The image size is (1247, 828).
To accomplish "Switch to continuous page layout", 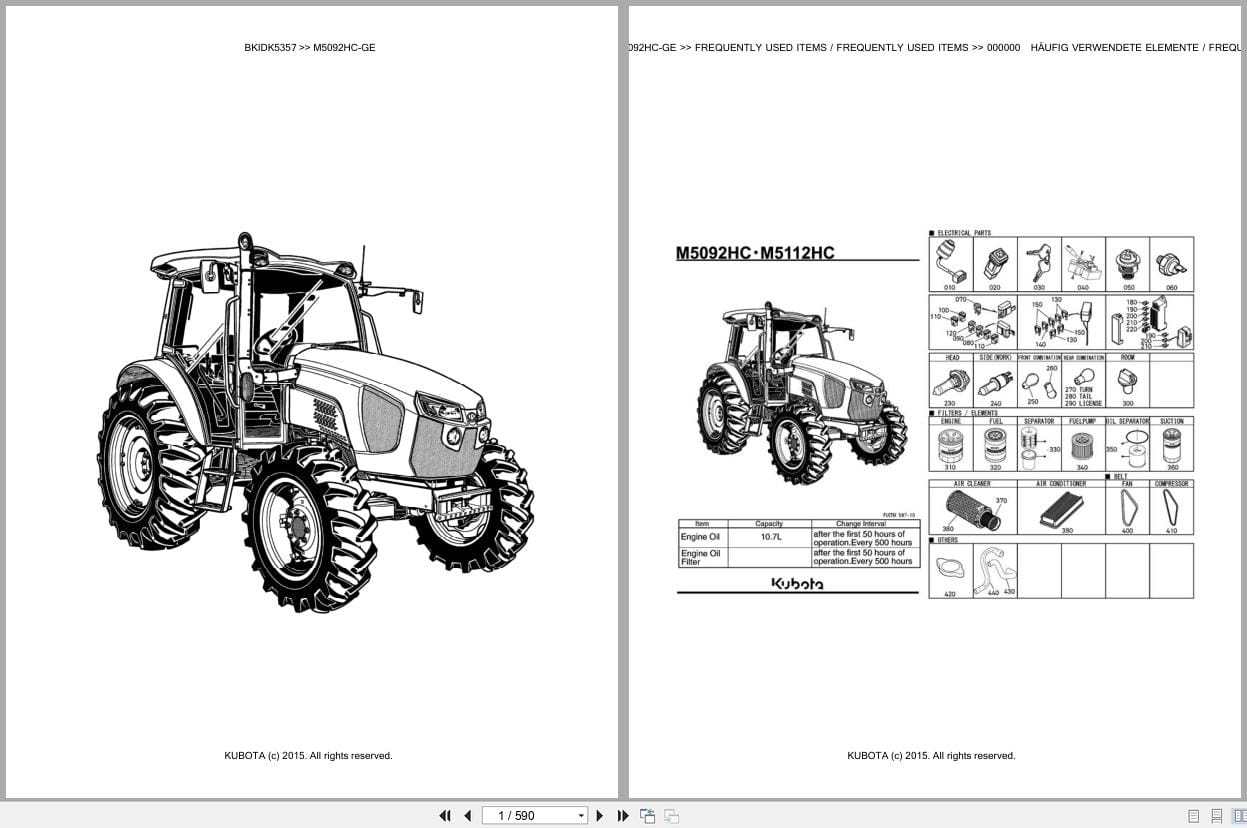I will 1216,816.
